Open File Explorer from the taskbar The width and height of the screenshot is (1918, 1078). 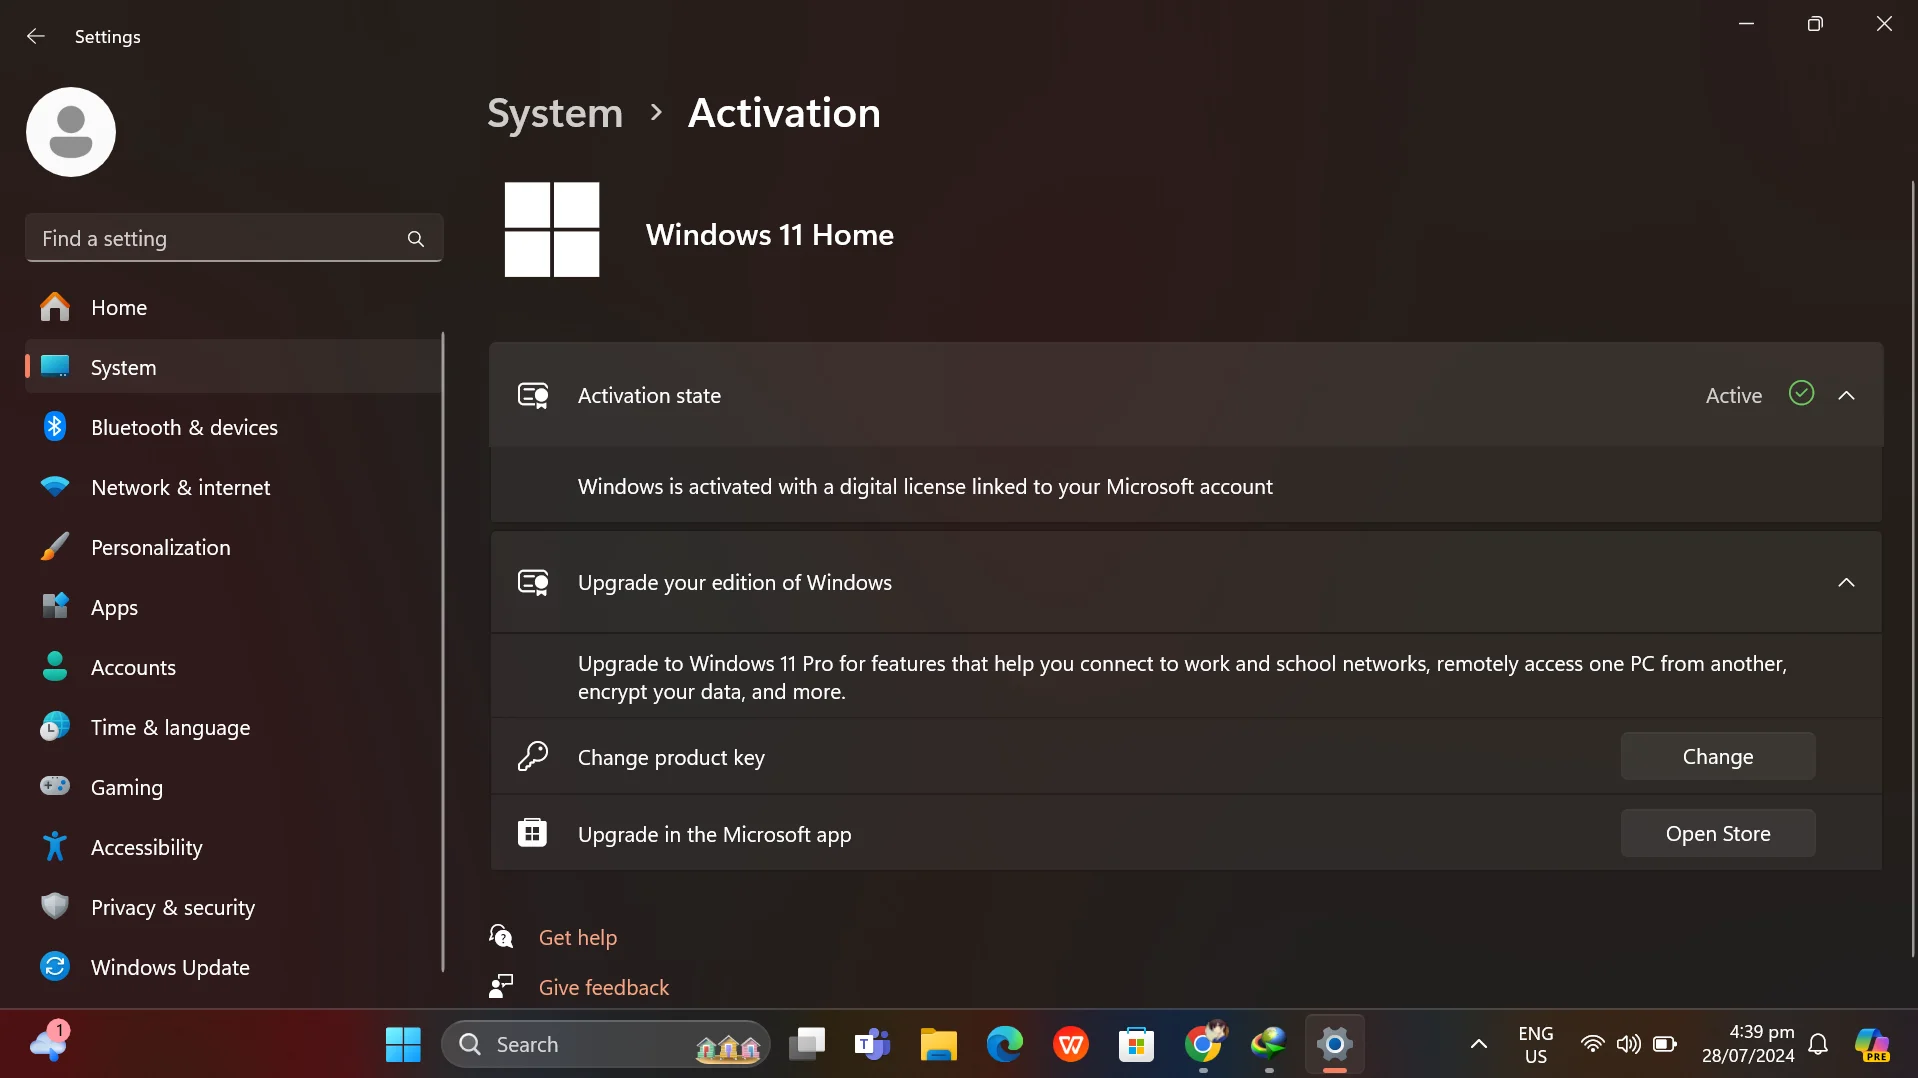[x=939, y=1045]
